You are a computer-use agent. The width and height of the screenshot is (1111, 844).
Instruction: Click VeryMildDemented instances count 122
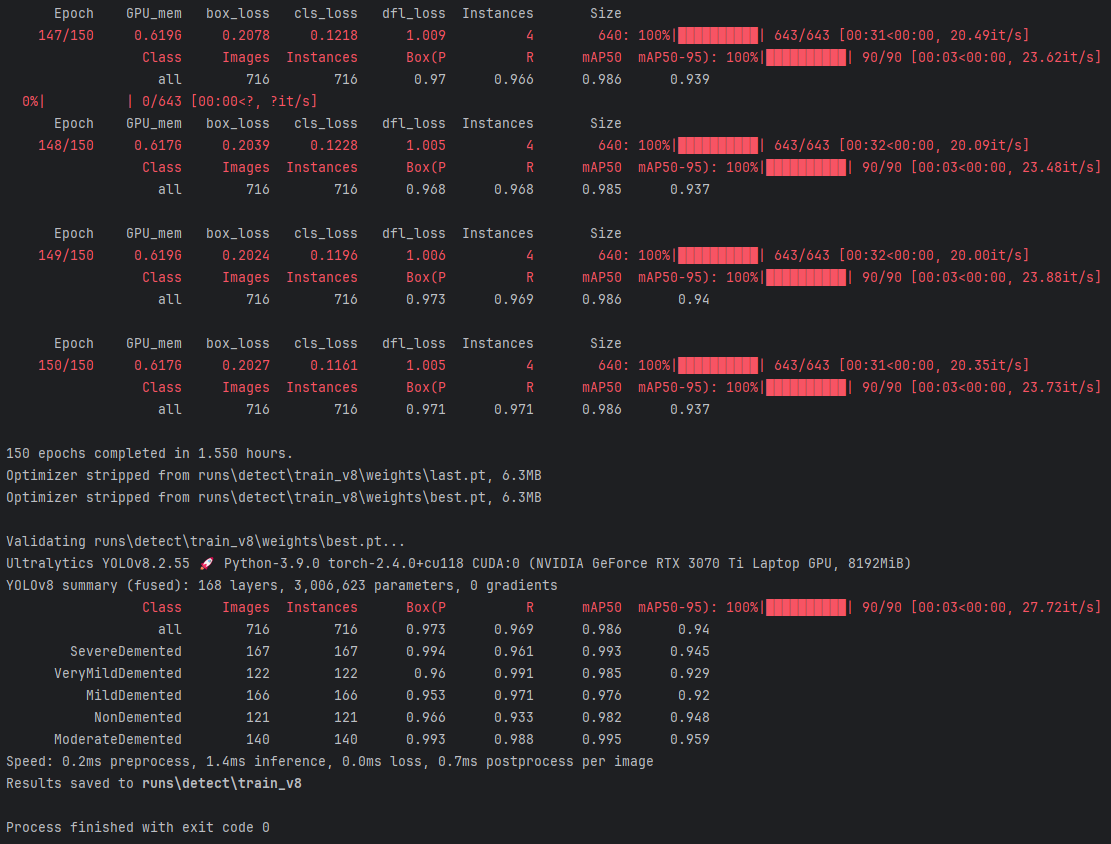[x=346, y=673]
